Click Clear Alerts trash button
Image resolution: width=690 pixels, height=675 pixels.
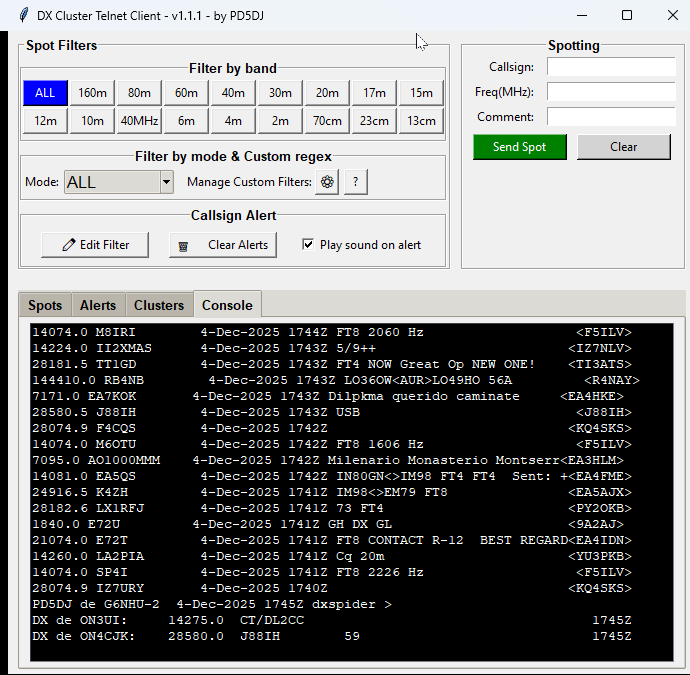click(224, 245)
